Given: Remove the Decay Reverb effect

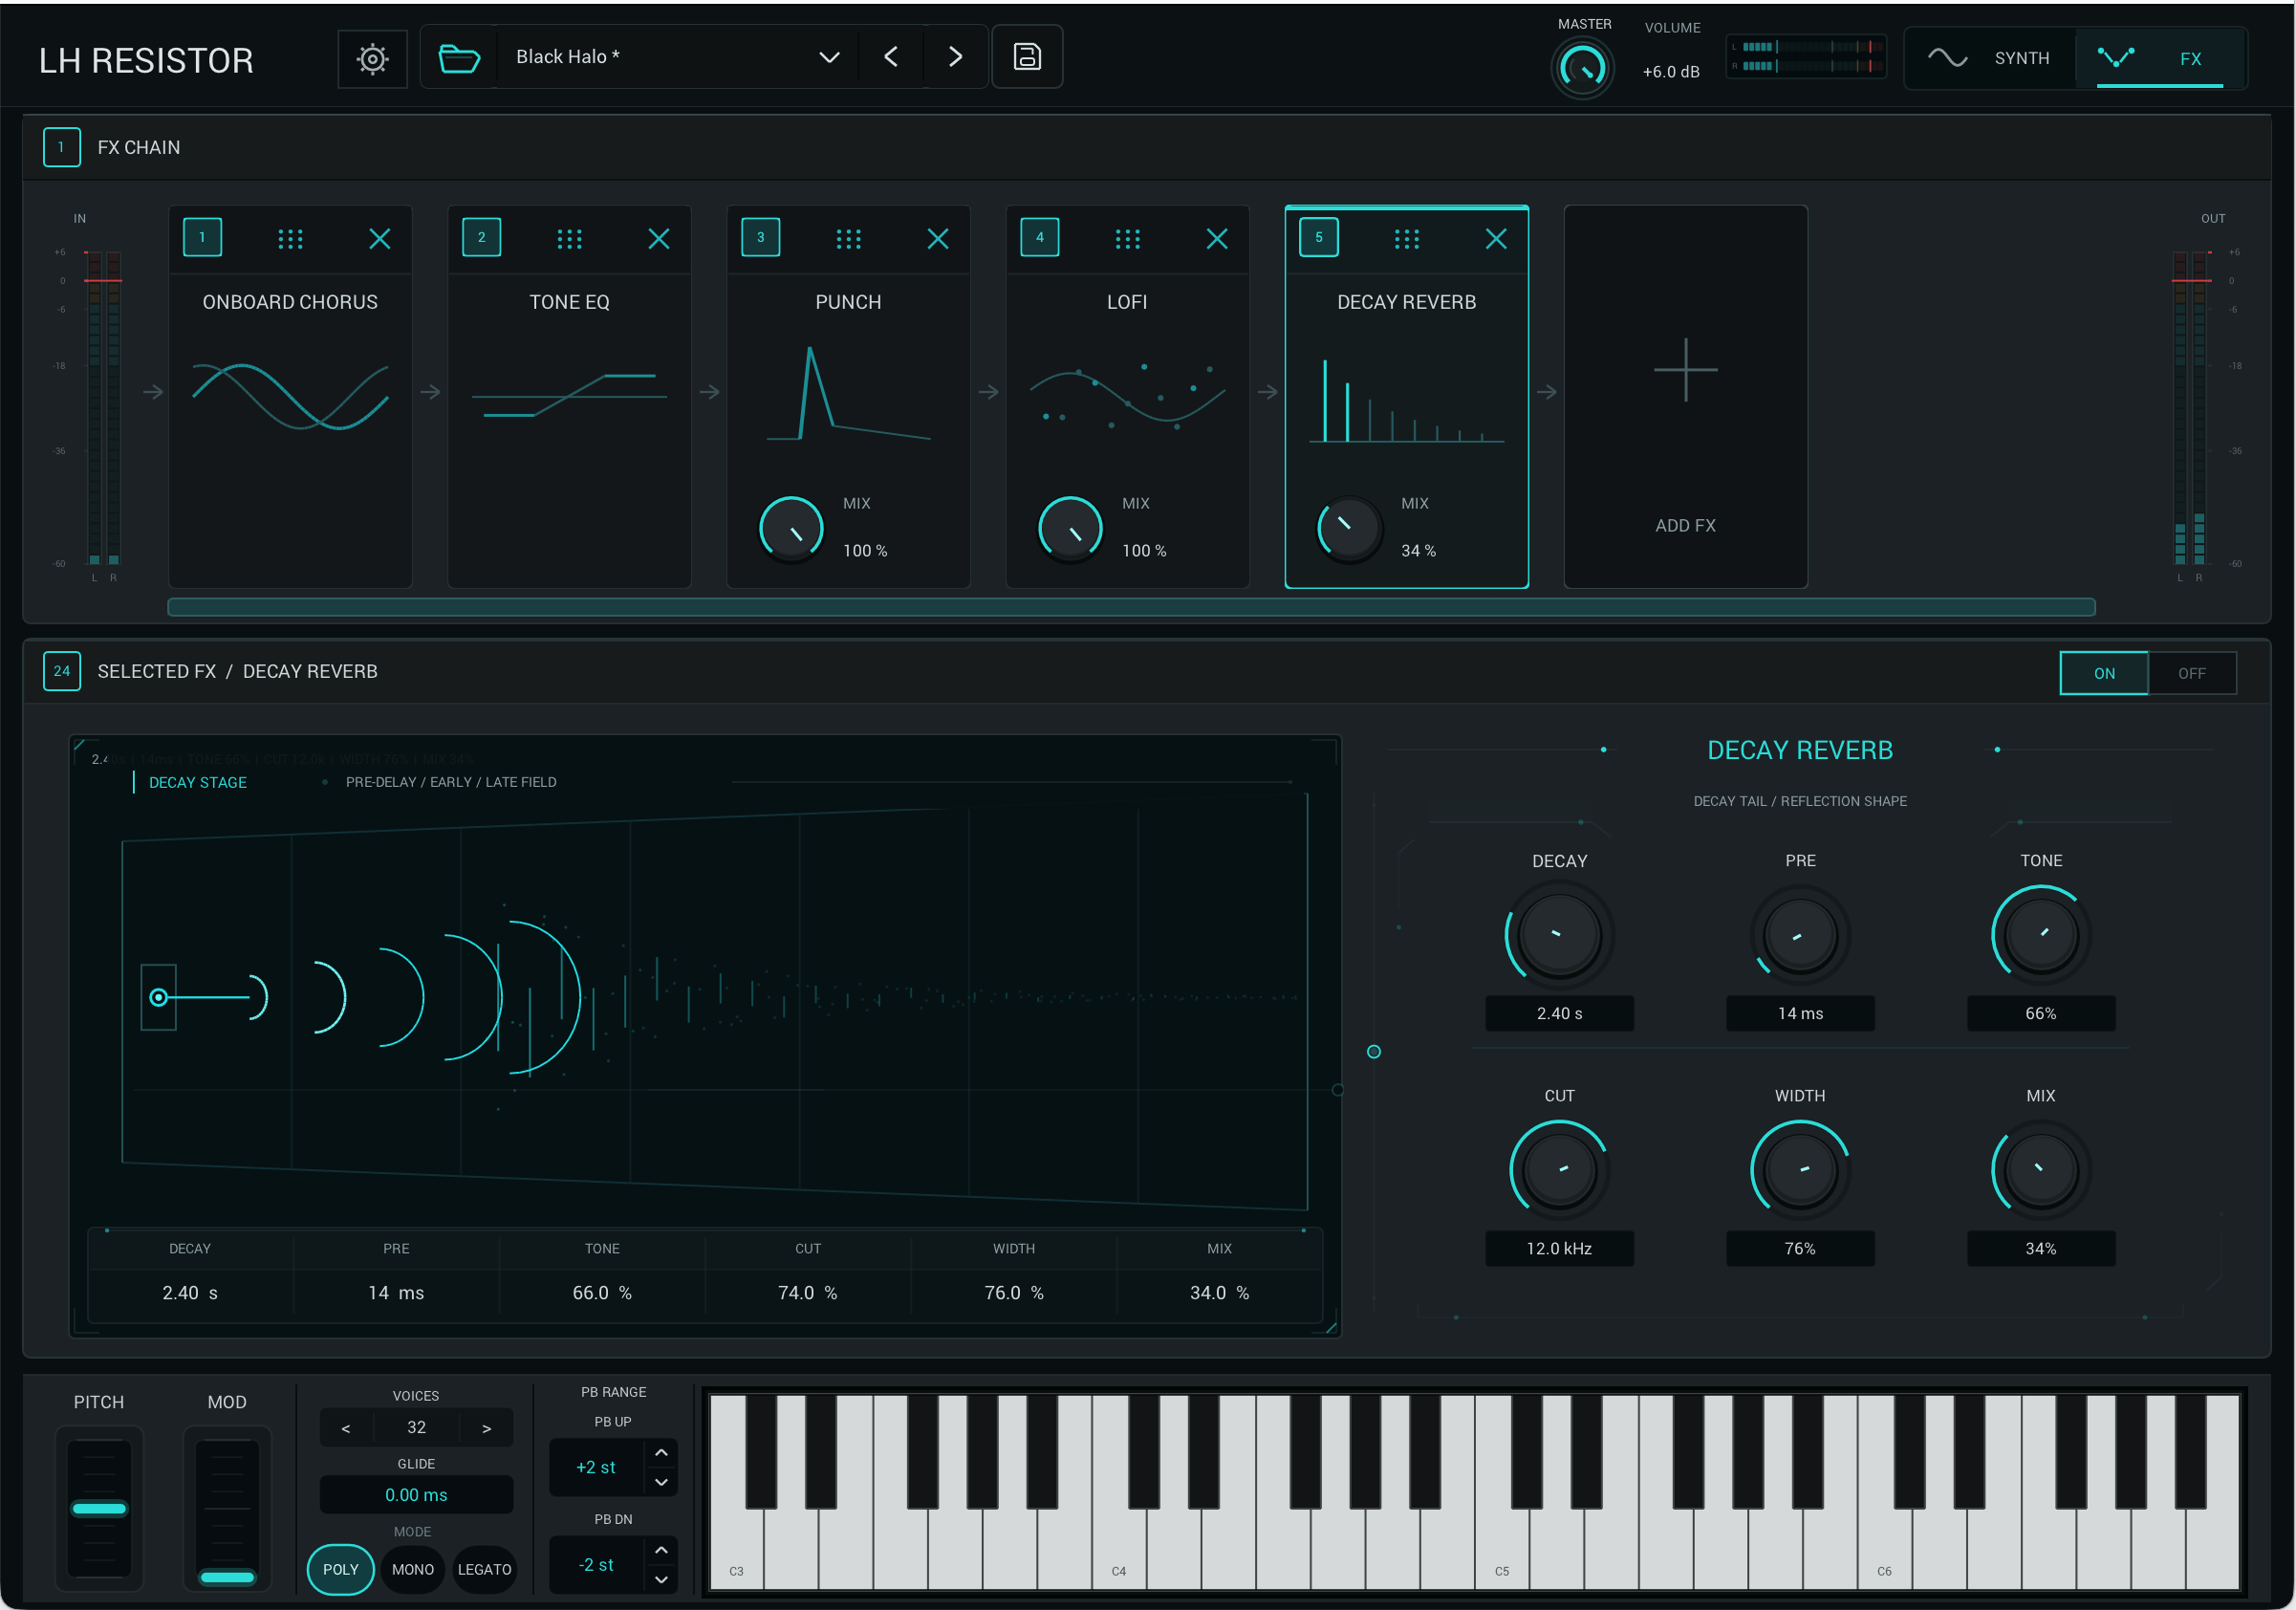Looking at the screenshot, I should 1495,238.
